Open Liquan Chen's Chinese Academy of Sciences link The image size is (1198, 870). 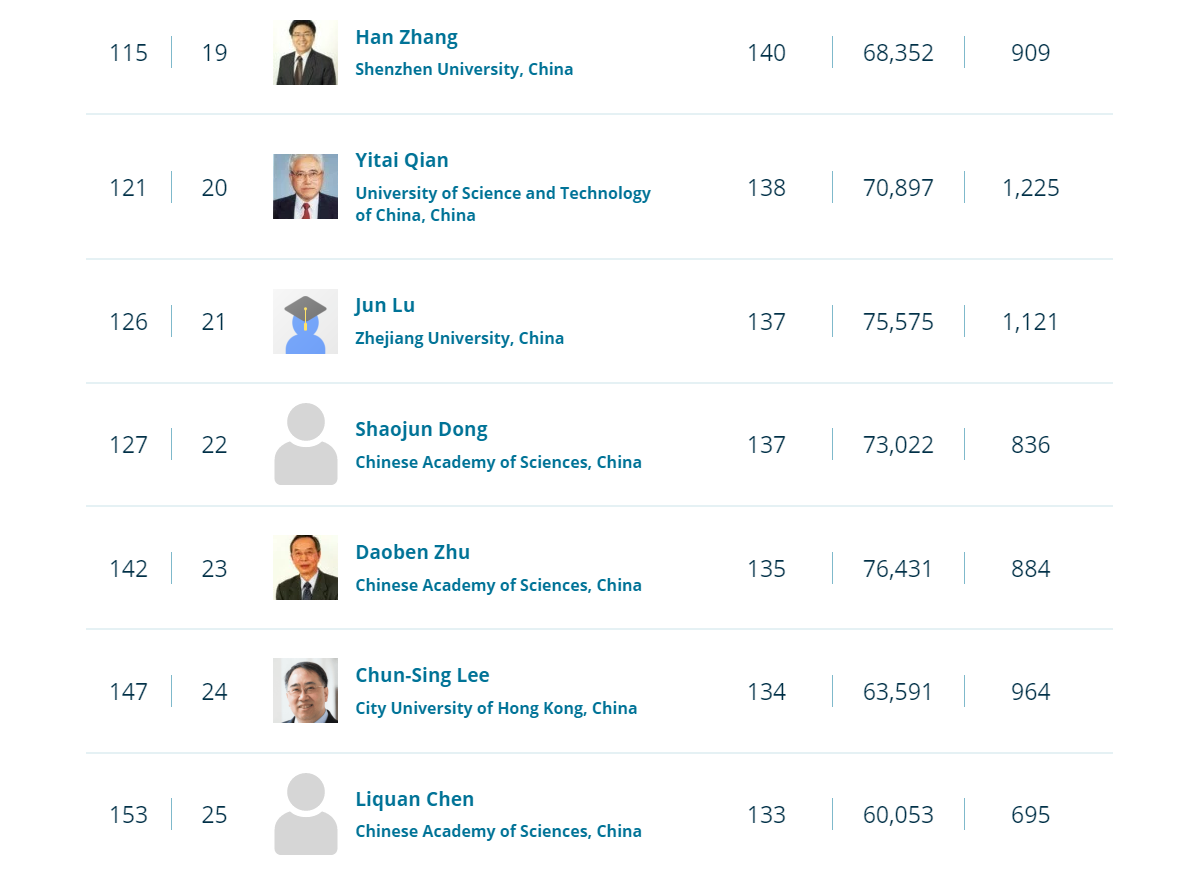[x=498, y=831]
